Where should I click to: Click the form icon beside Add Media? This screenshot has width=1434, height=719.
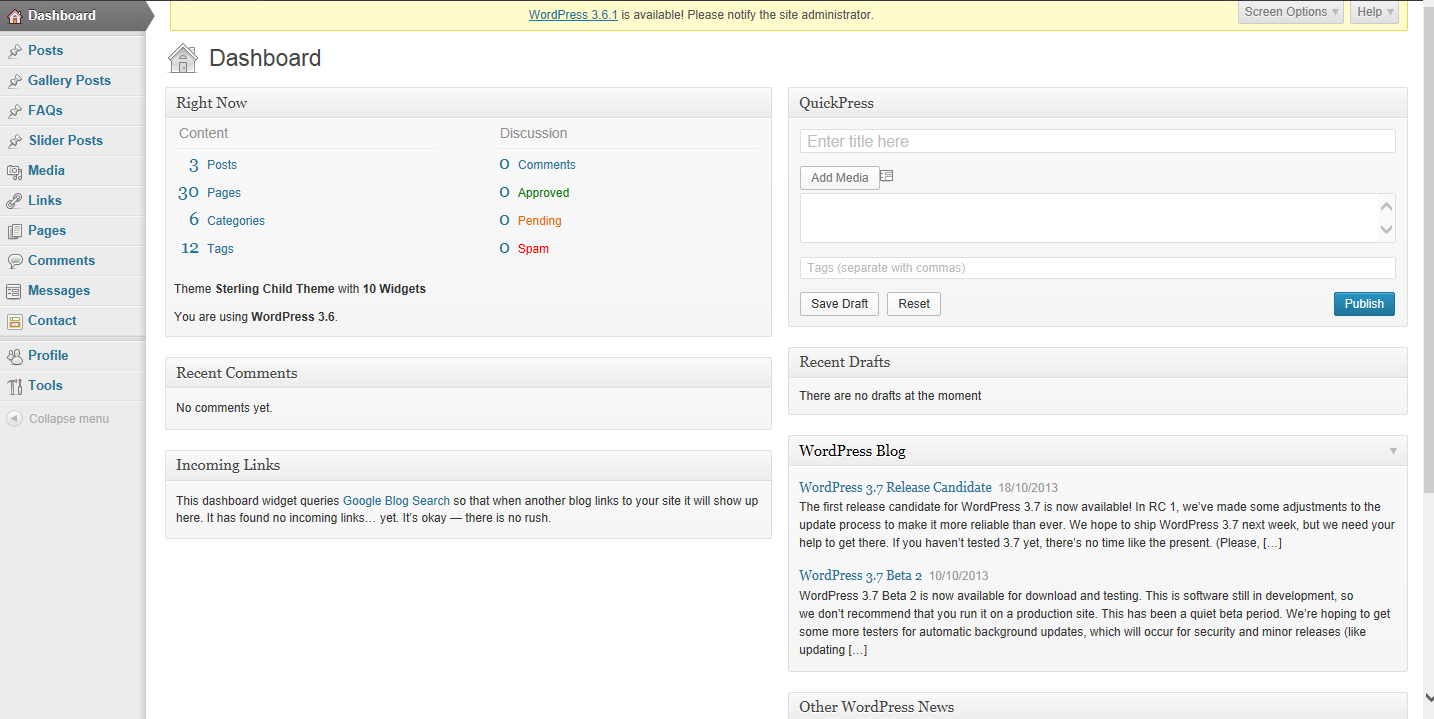[887, 177]
